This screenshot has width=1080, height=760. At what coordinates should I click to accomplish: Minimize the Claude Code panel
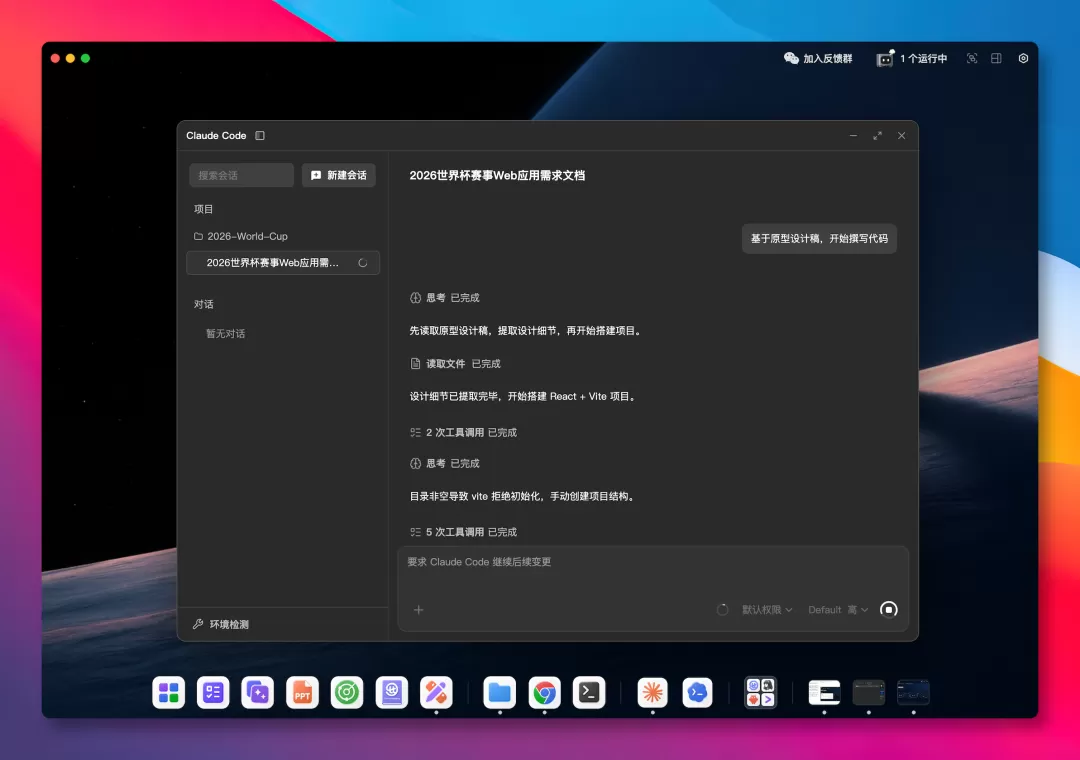click(853, 136)
